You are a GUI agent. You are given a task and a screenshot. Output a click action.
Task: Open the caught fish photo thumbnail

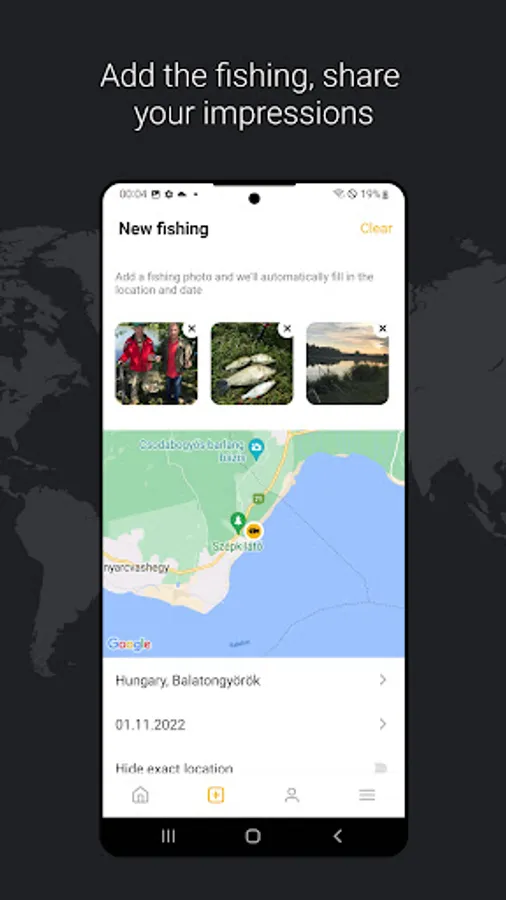(x=252, y=363)
